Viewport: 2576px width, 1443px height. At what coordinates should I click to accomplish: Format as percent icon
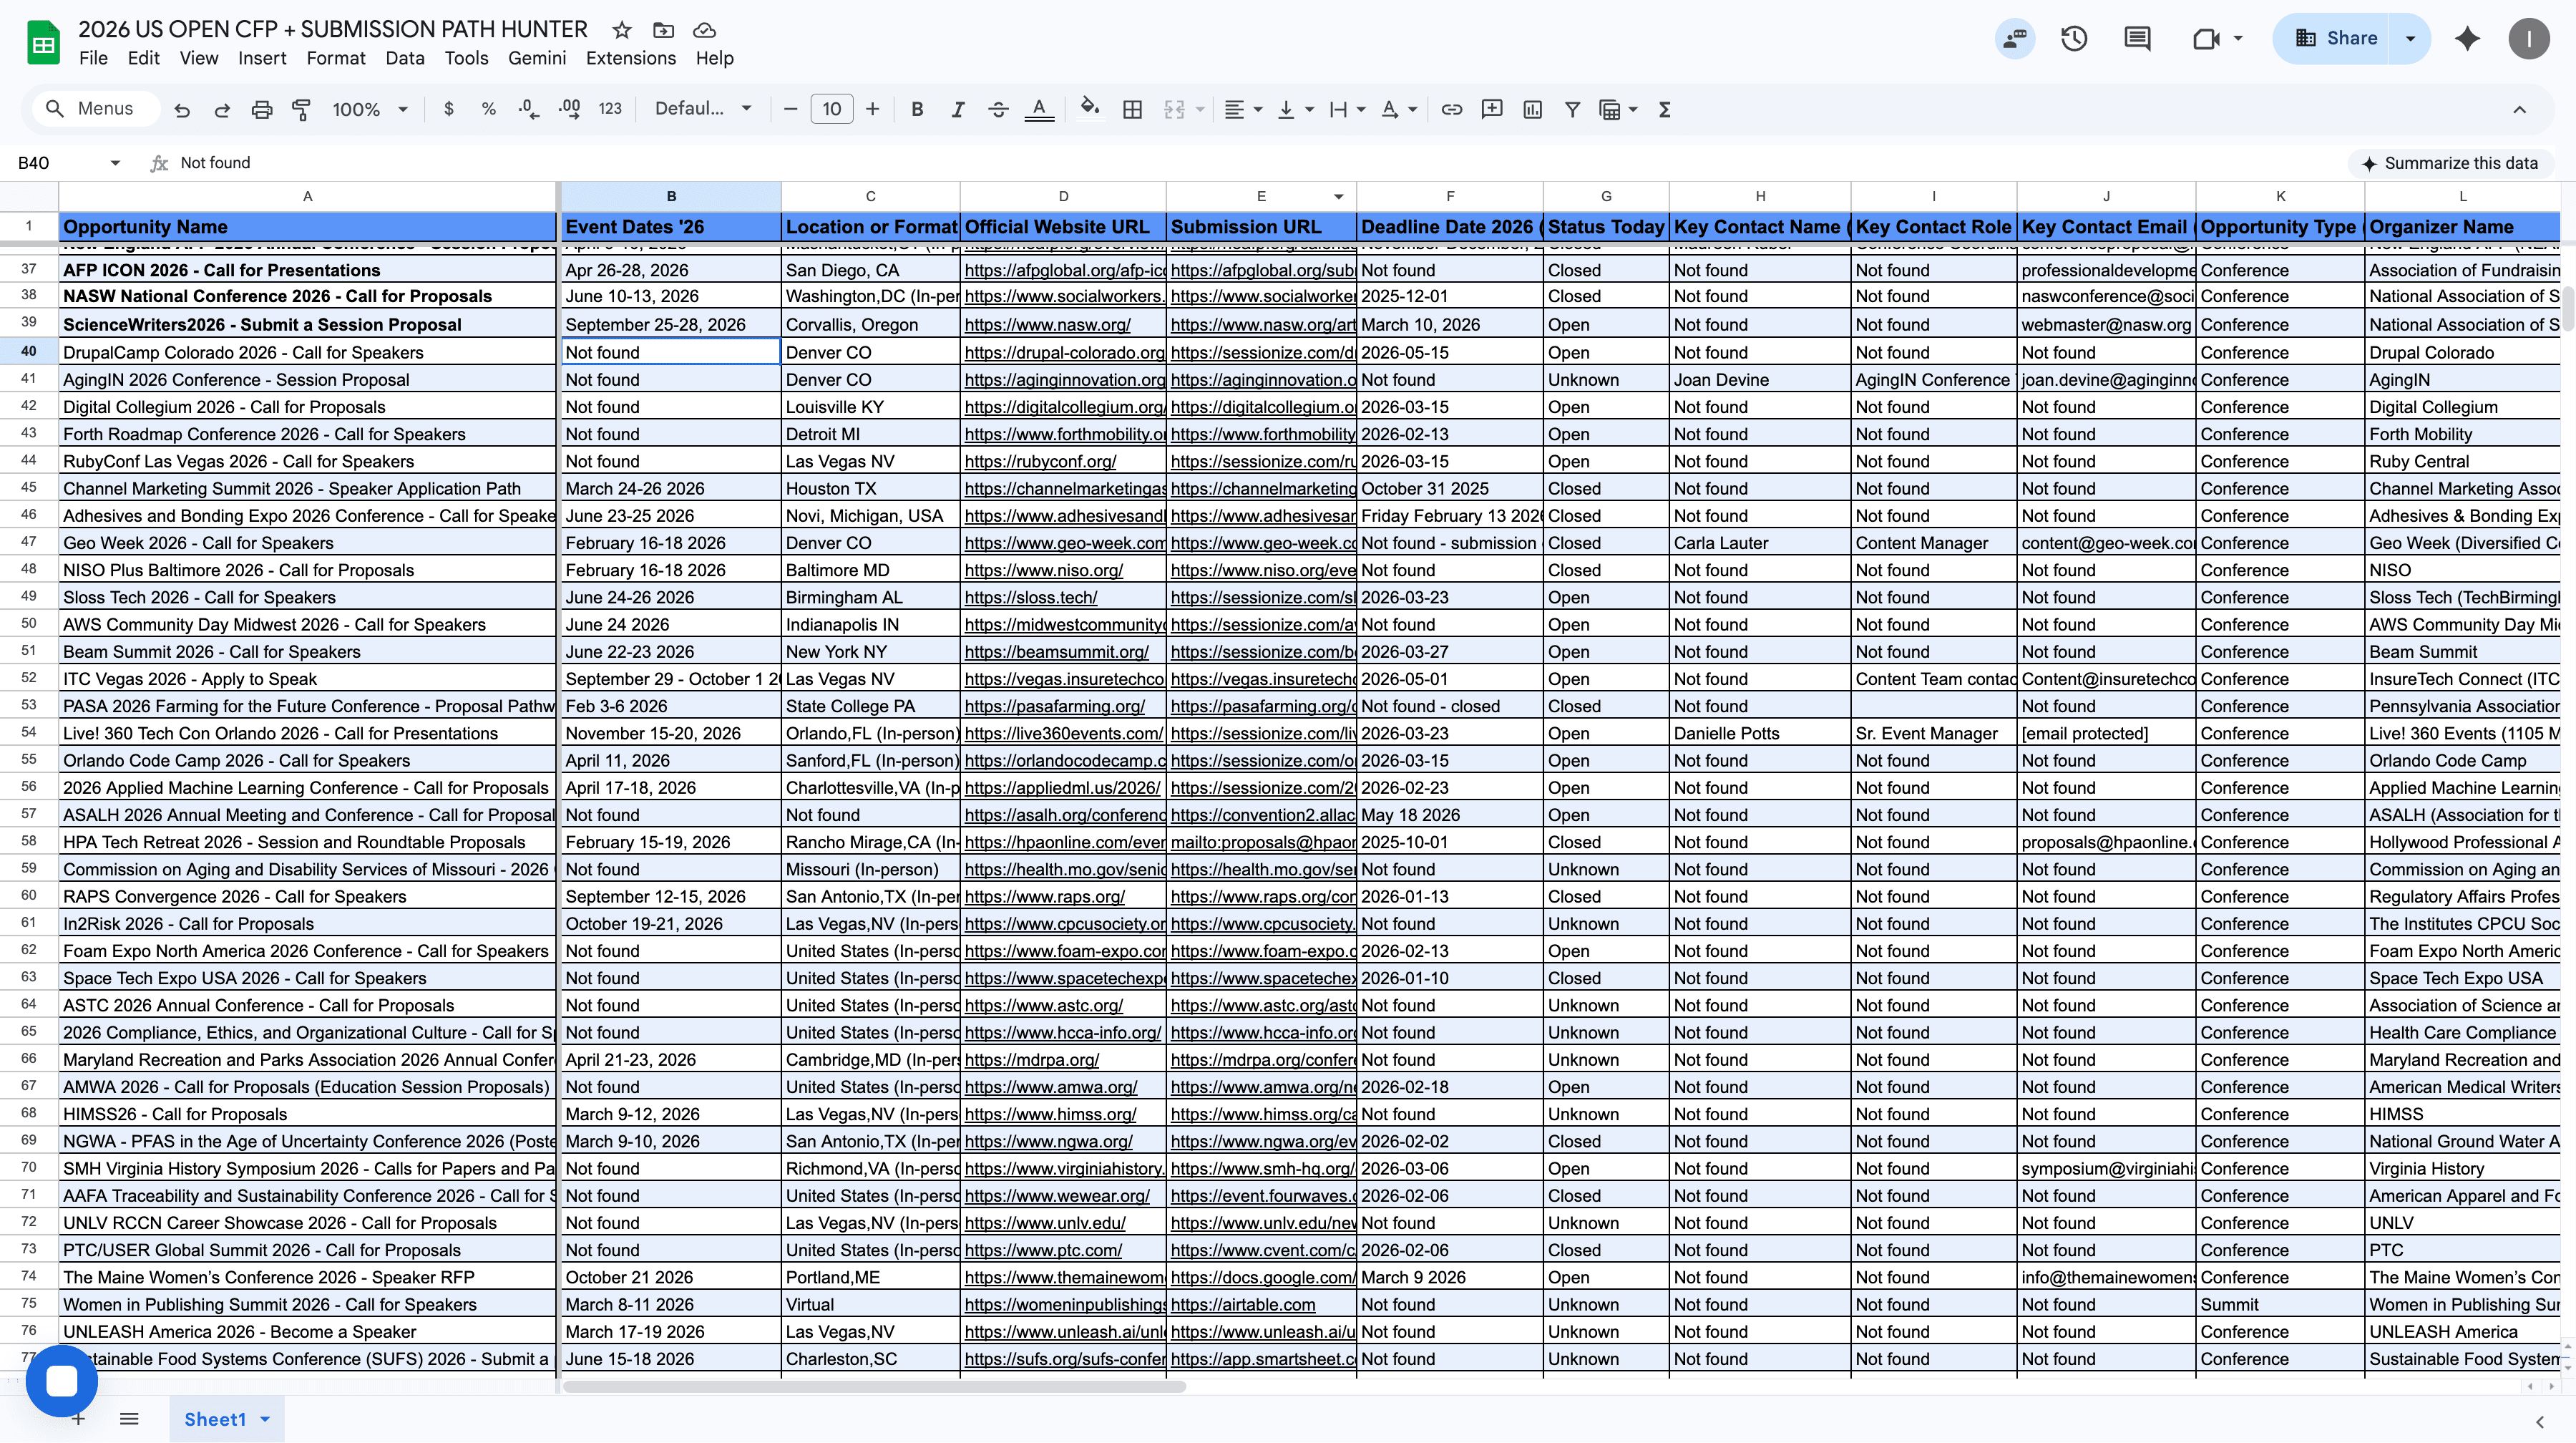pyautogui.click(x=489, y=110)
